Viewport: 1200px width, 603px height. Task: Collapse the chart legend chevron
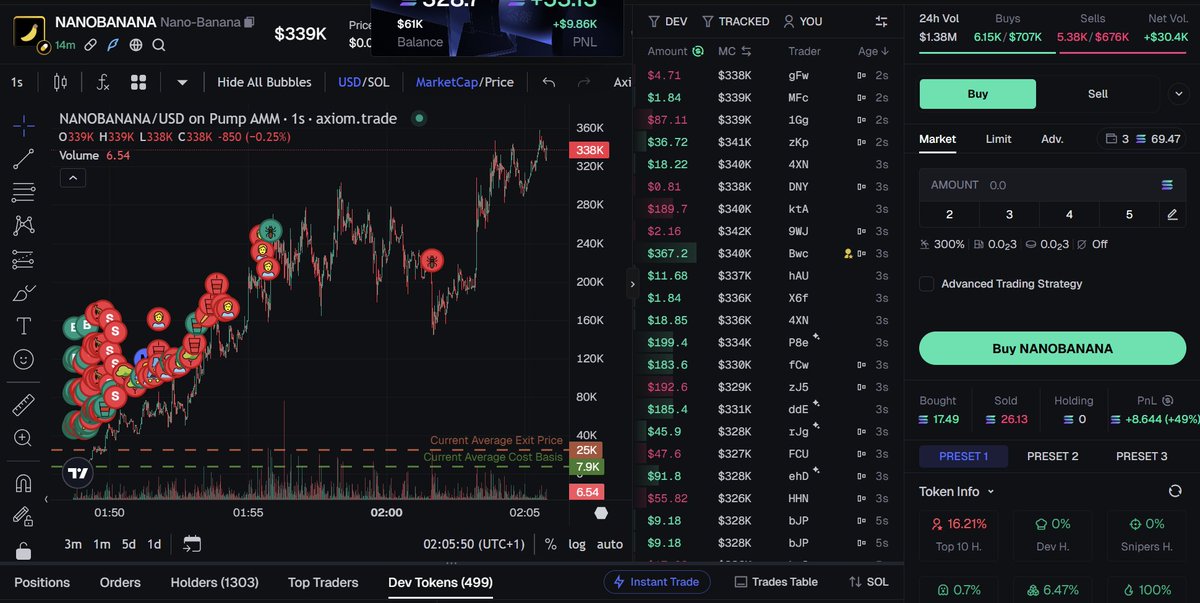(74, 178)
